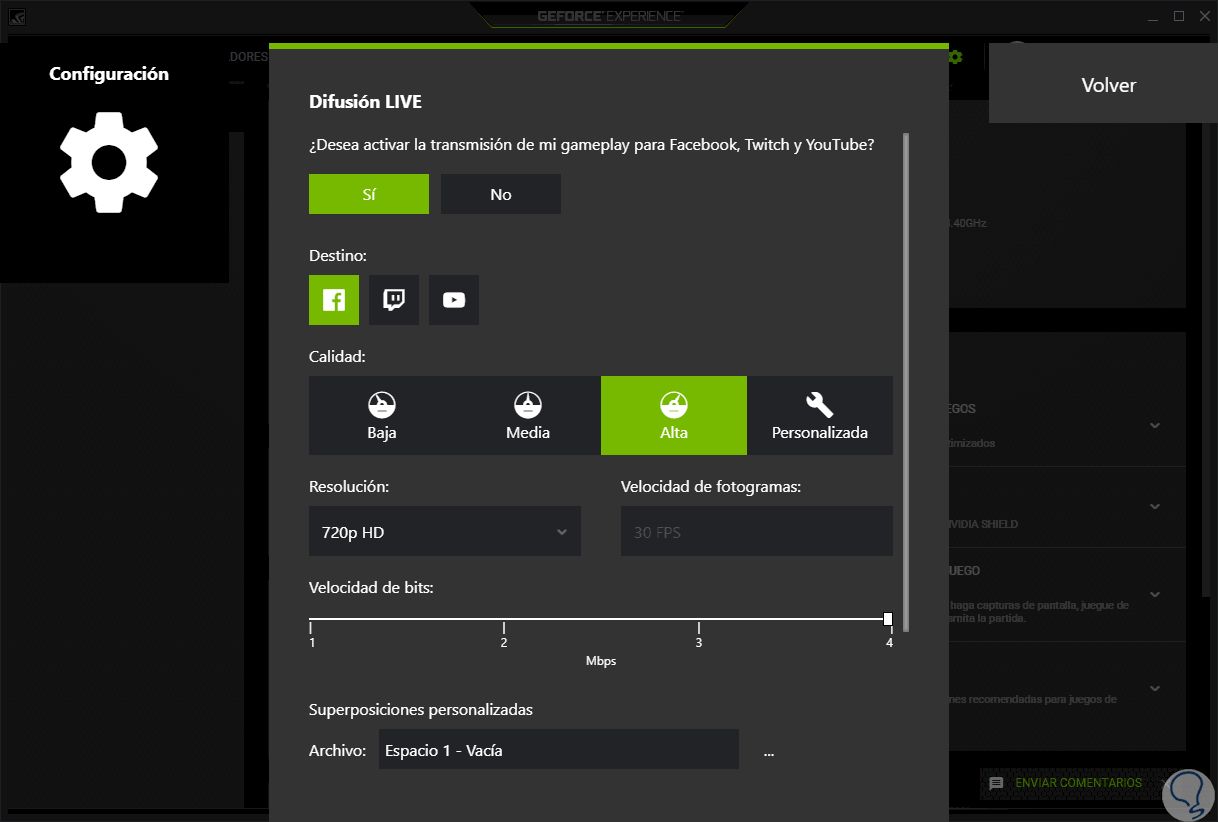Click the Difusión LIVE heading
1218x822 pixels.
pyautogui.click(x=365, y=102)
